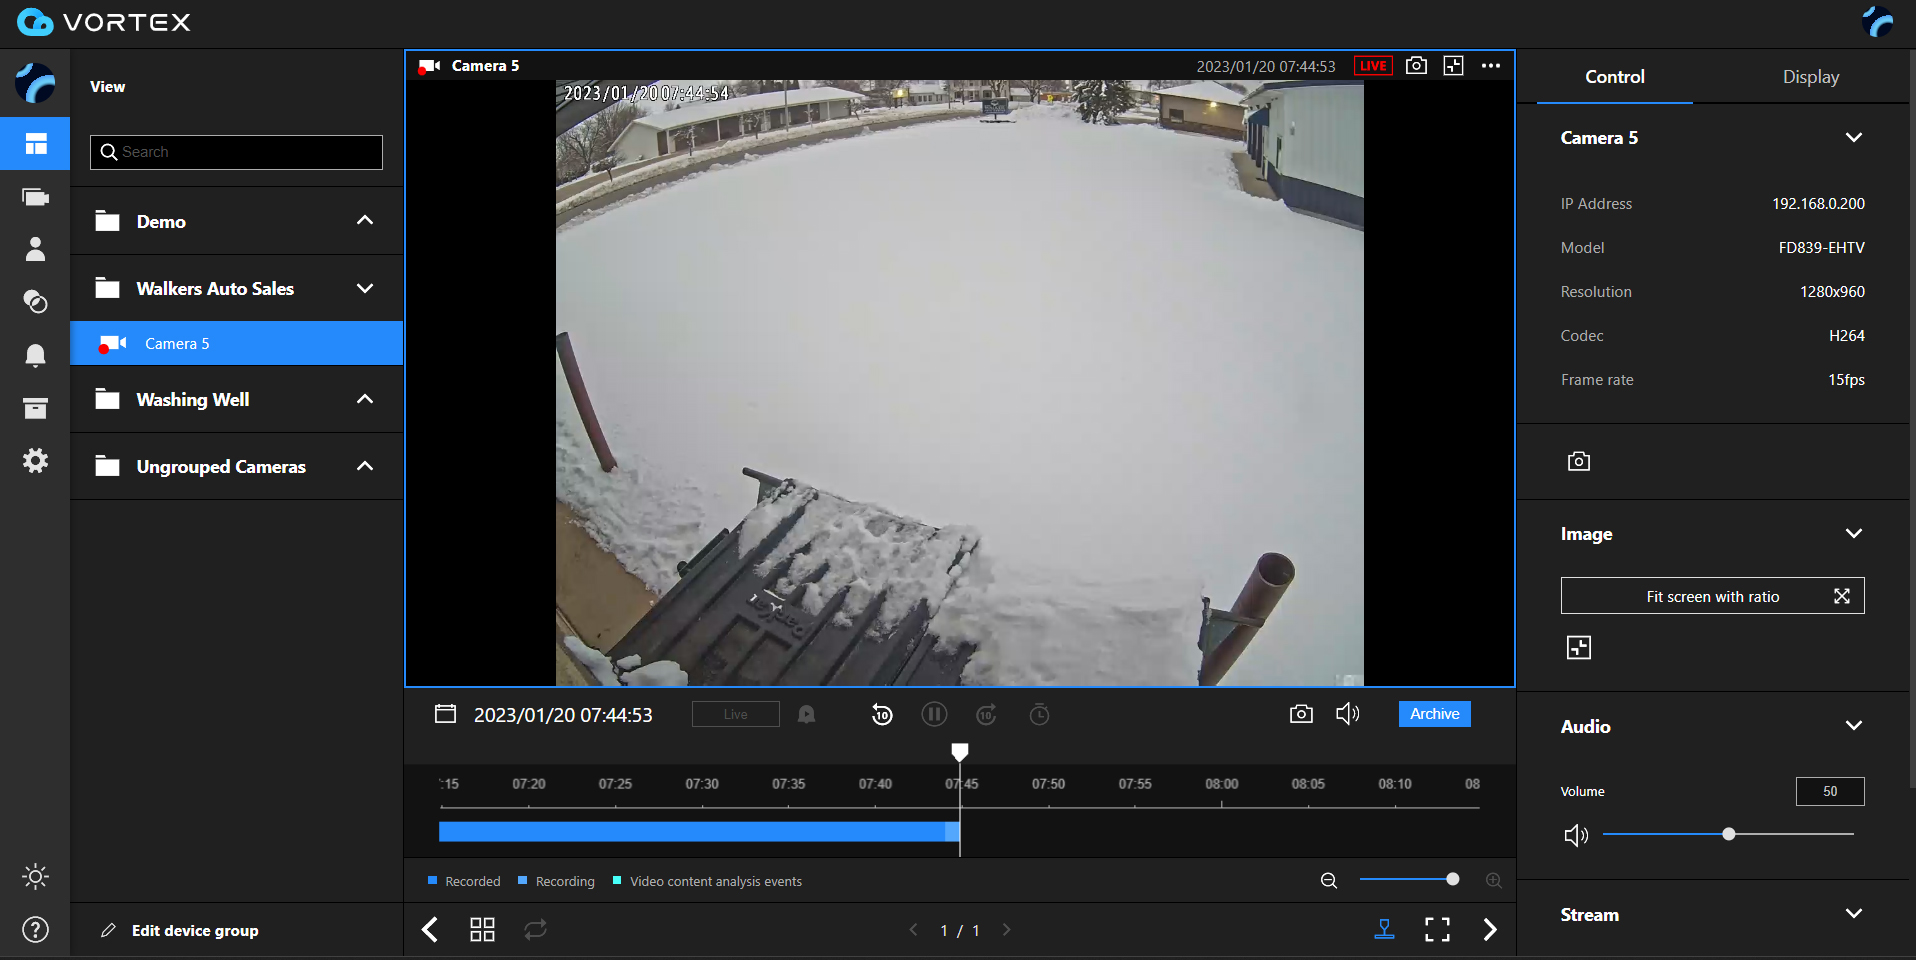Collapse the Camera 5 info section
Viewport: 1916px width, 960px height.
(x=1853, y=138)
